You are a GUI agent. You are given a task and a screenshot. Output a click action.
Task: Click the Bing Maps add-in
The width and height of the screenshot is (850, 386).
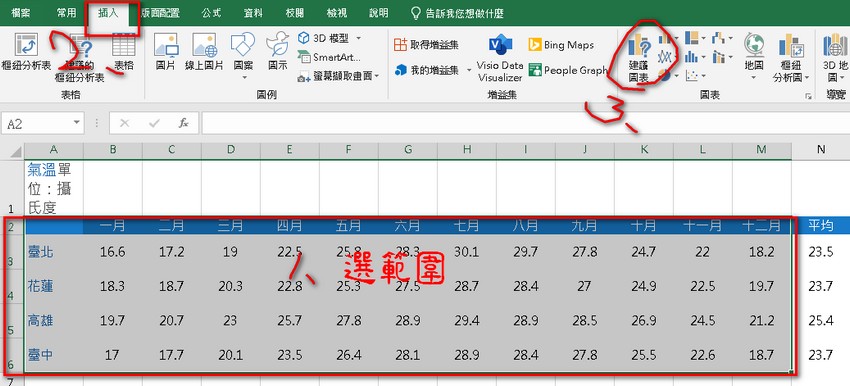pyautogui.click(x=562, y=45)
